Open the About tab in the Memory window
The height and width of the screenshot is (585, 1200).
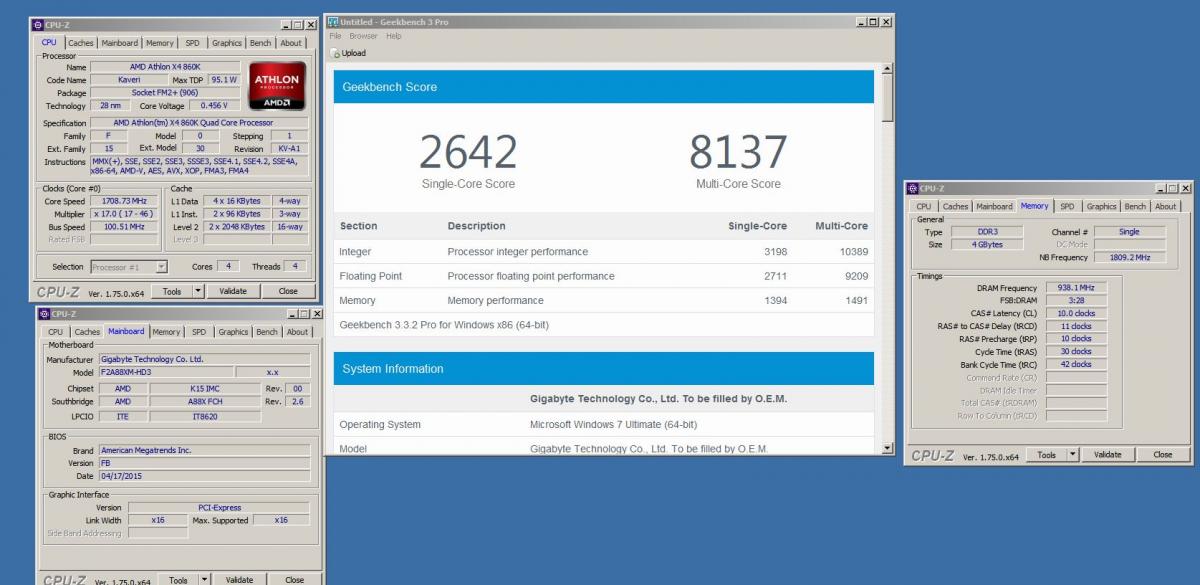tap(1166, 207)
